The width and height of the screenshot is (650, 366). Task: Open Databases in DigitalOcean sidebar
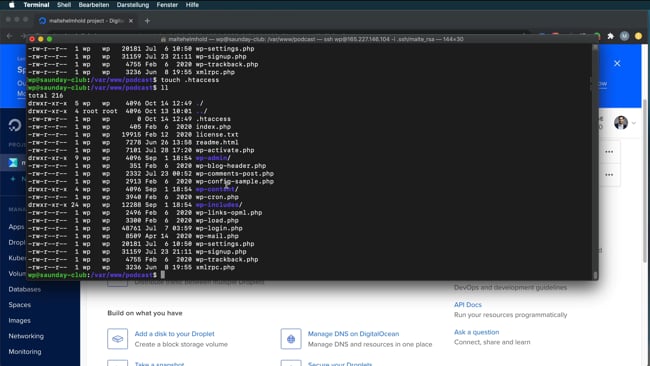pyautogui.click(x=24, y=289)
